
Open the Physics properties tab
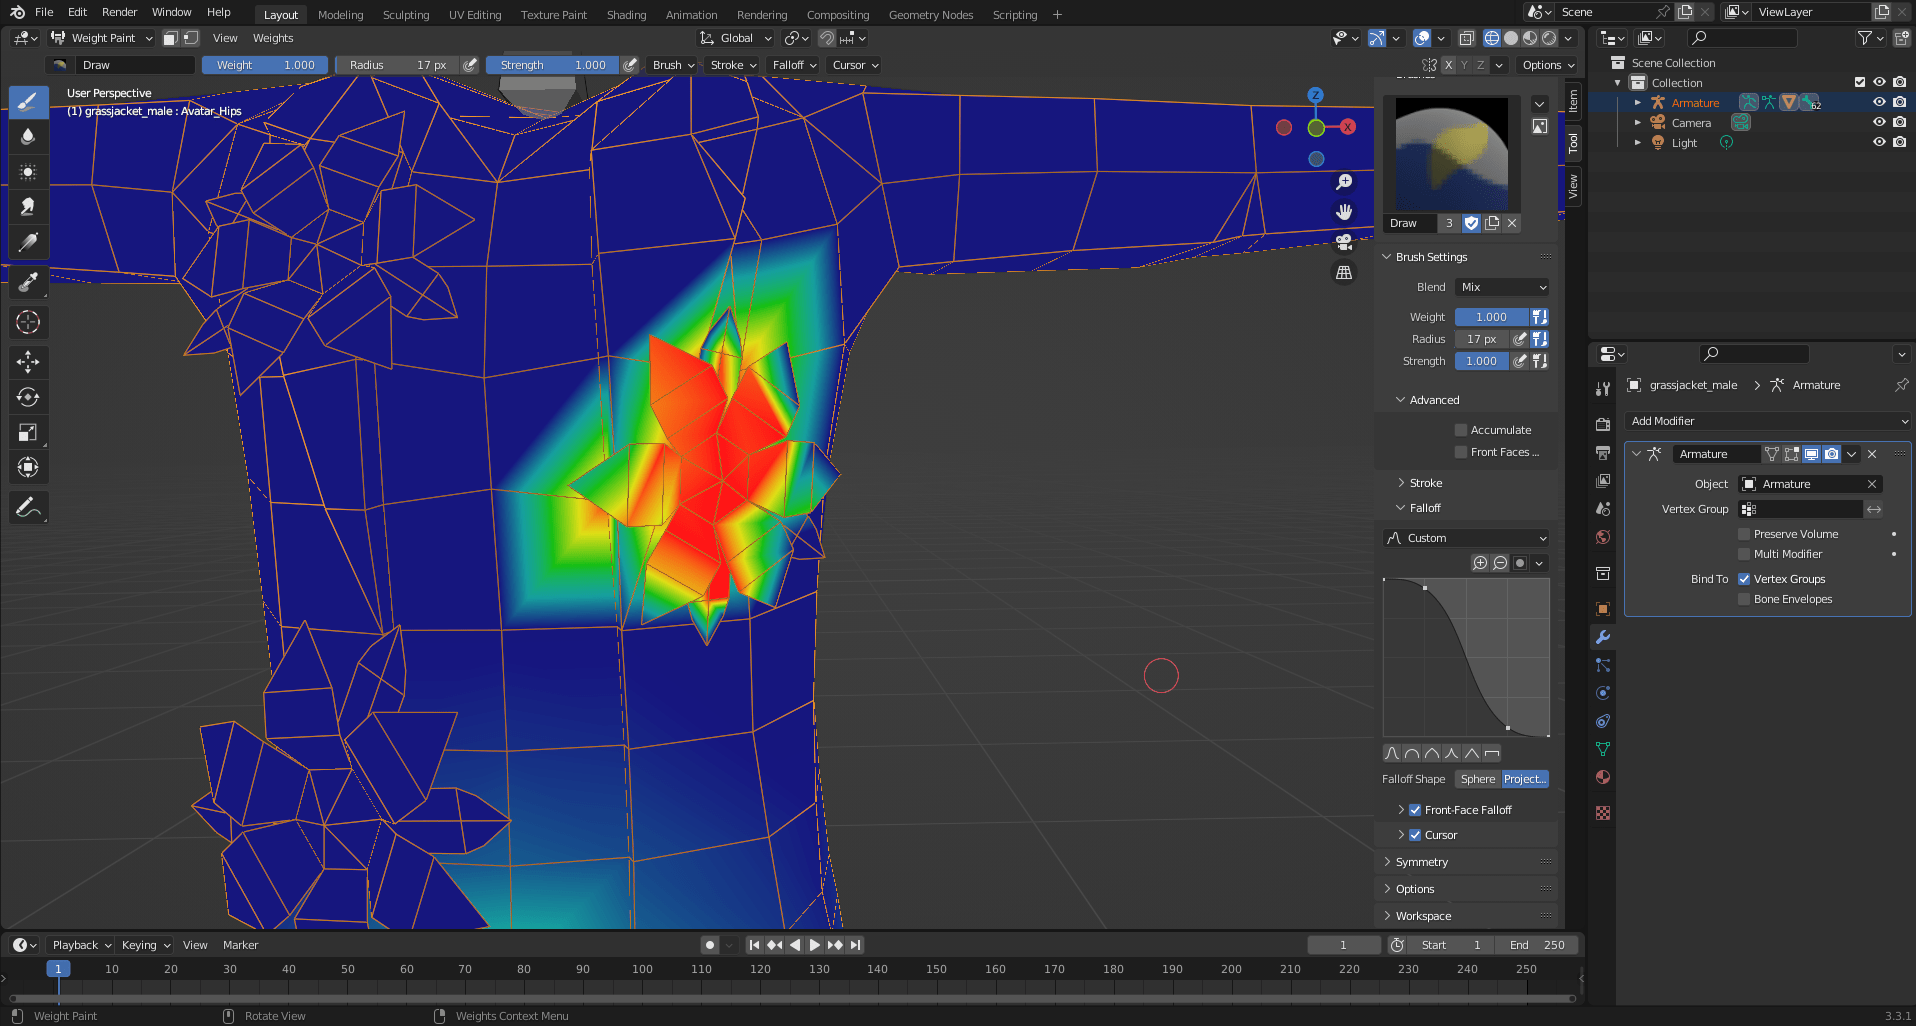pos(1603,692)
